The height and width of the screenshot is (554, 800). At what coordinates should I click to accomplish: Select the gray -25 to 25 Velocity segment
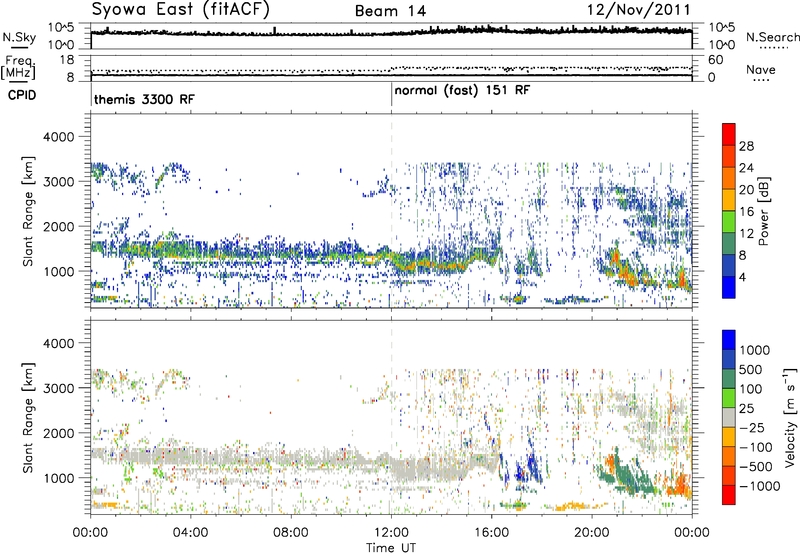coord(729,417)
